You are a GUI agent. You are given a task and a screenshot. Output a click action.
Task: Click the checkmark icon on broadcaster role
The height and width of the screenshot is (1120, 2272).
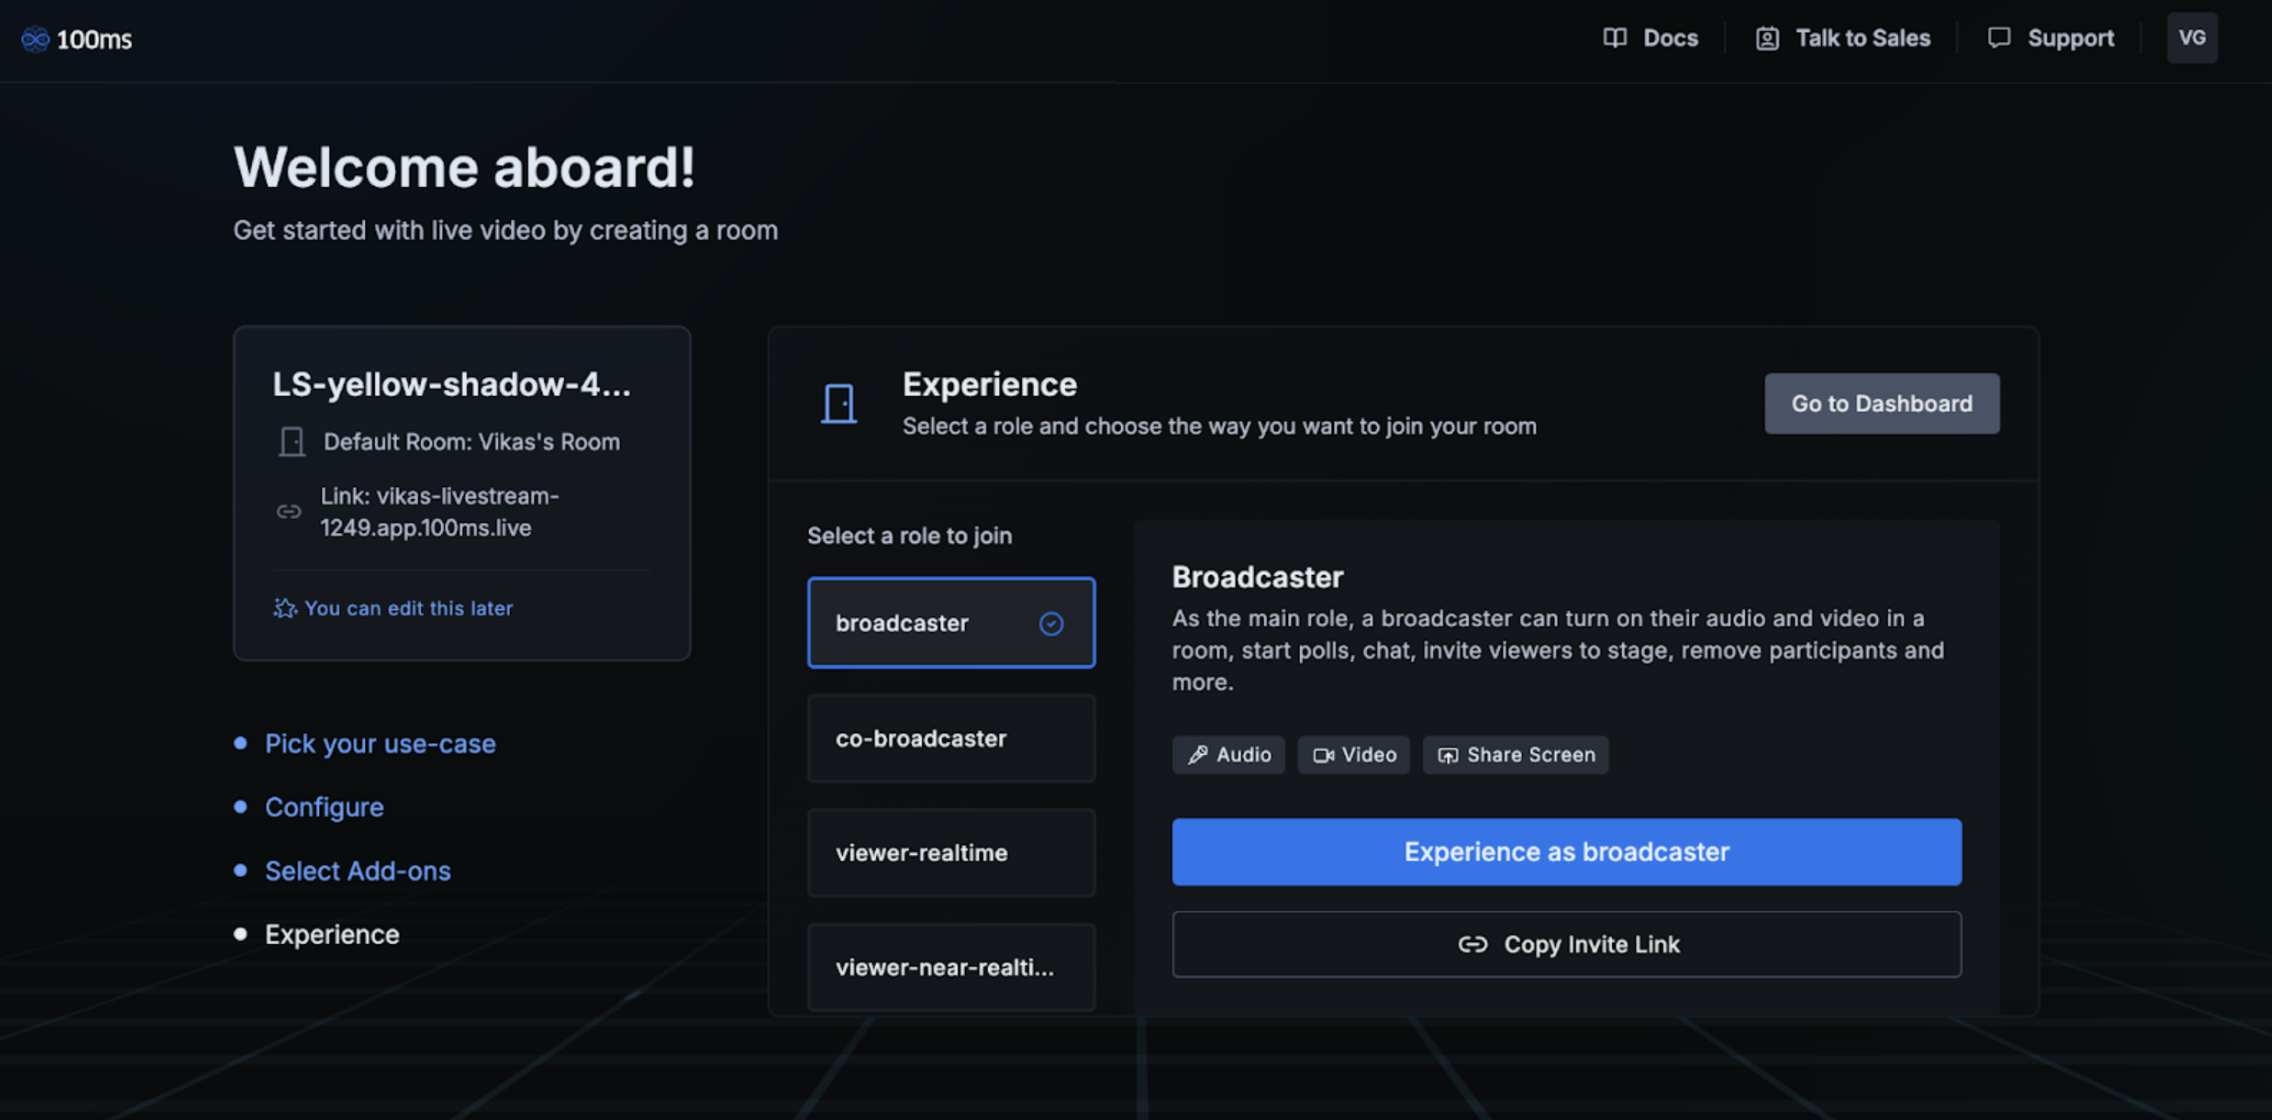tap(1051, 624)
